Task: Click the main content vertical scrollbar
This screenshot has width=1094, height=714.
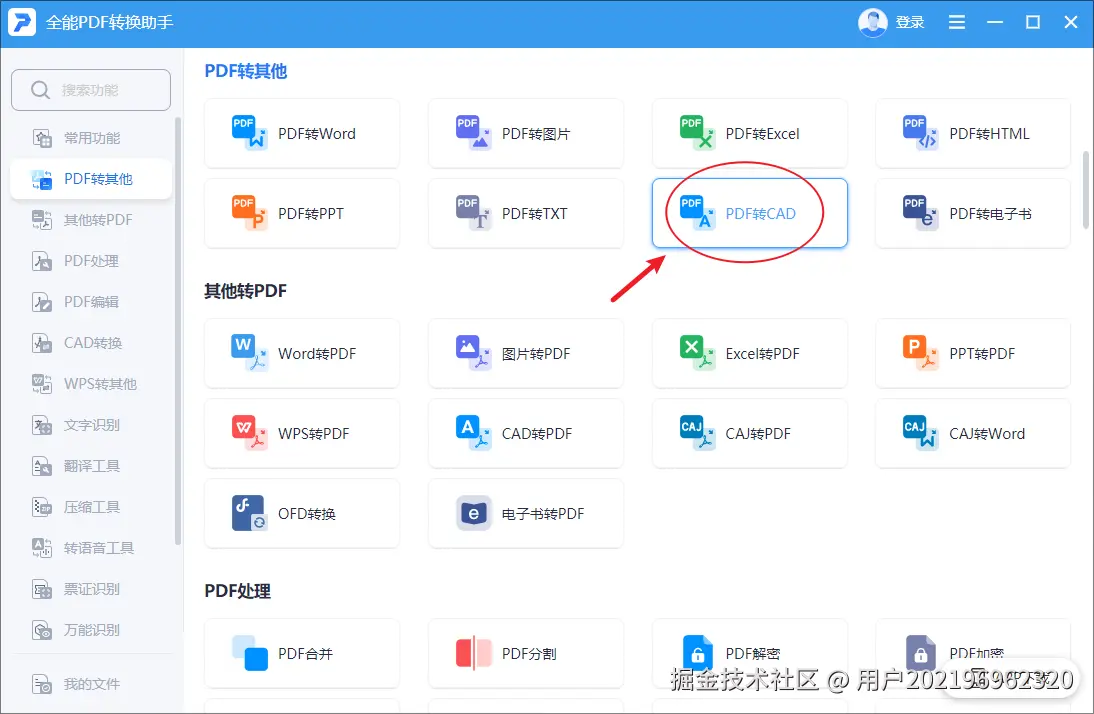Action: pos(1086,190)
